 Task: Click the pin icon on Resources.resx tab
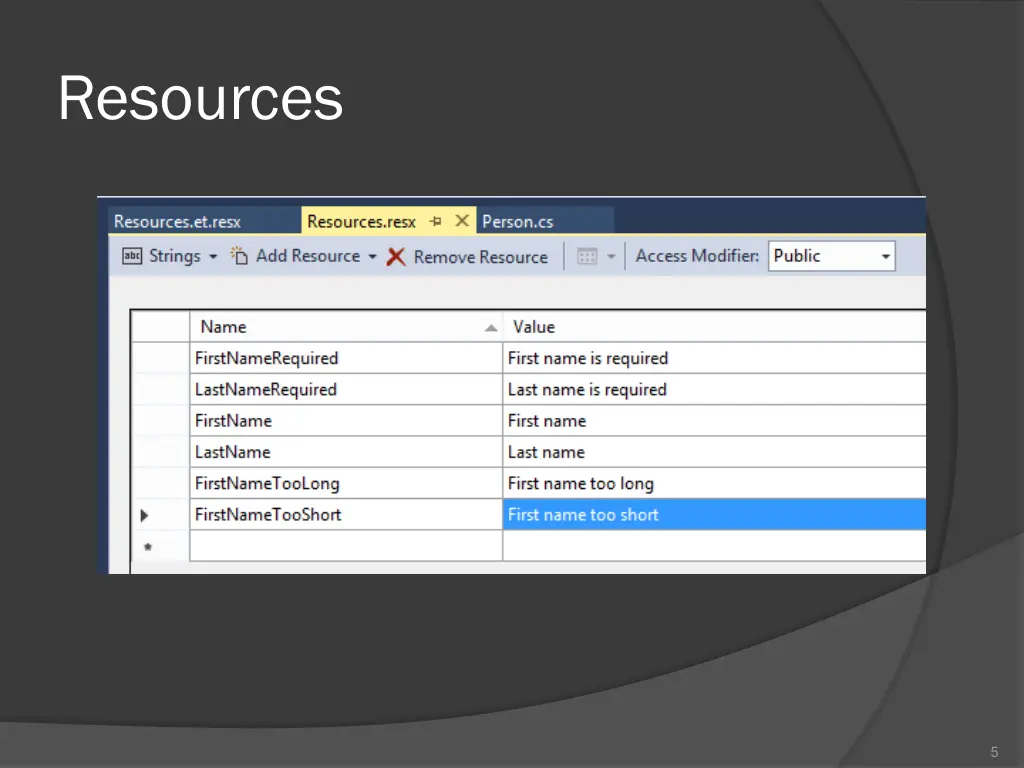pos(437,220)
